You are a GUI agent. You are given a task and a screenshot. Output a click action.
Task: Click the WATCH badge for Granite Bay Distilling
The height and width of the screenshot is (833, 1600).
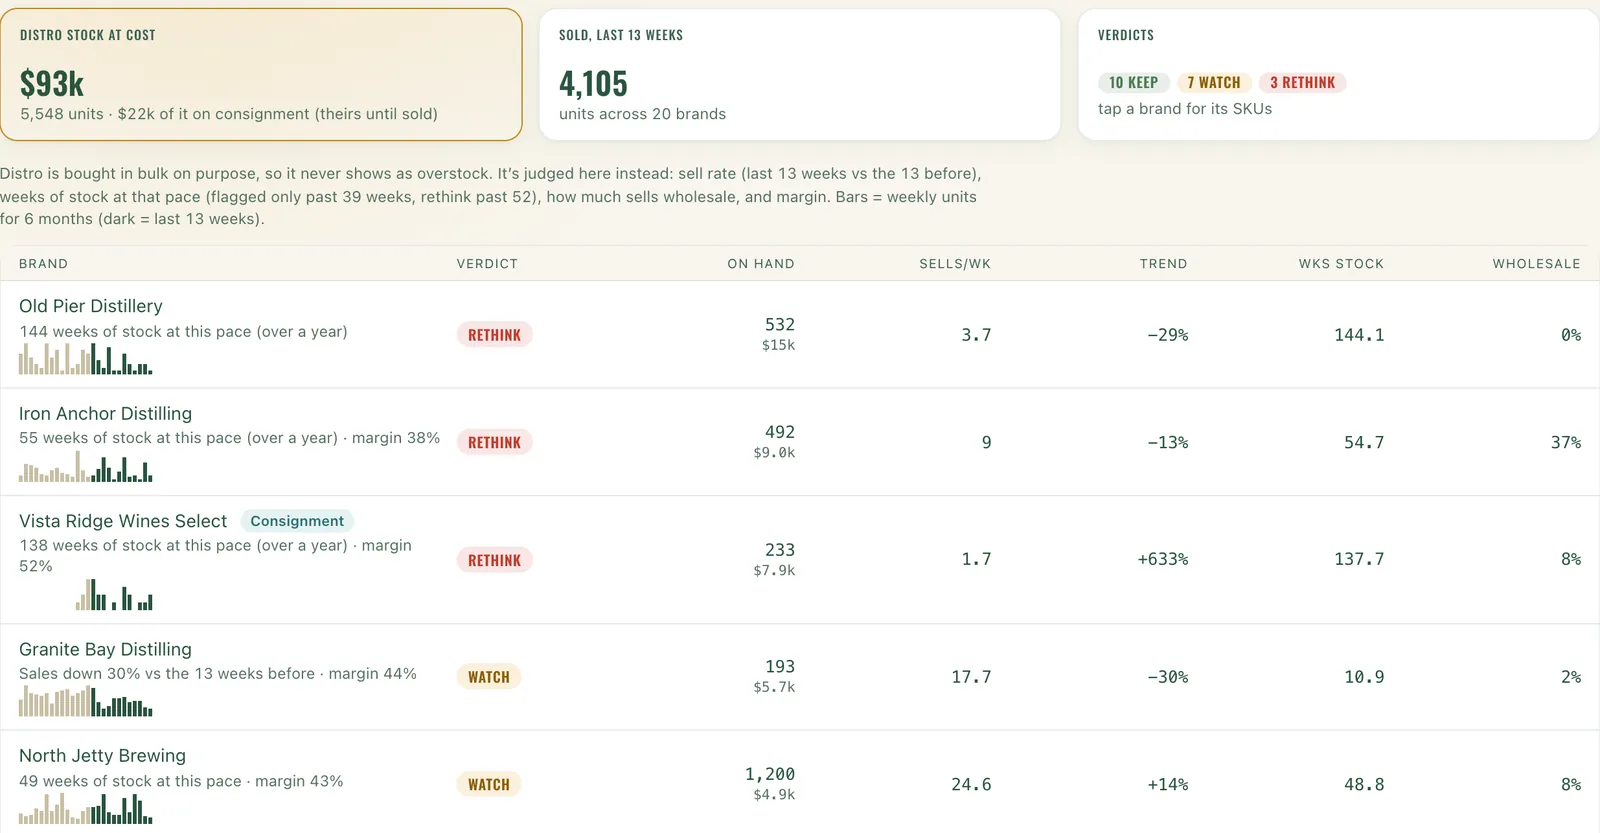[489, 677]
